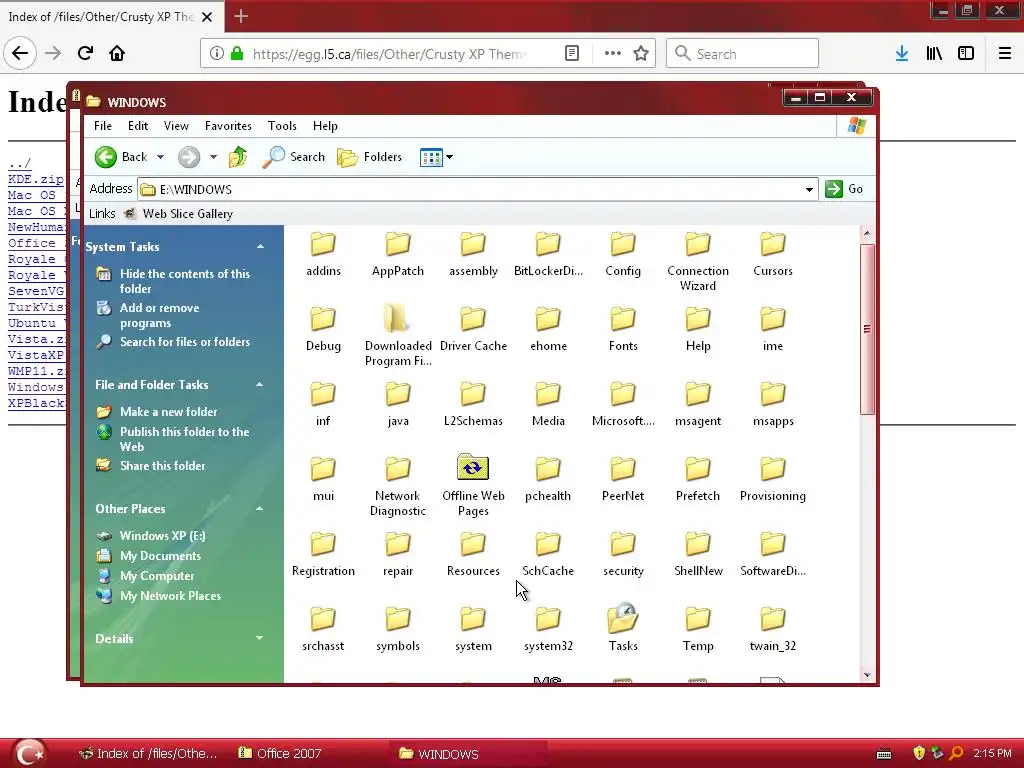This screenshot has height=768, width=1024.
Task: Collapse the Other Places section
Action: pyautogui.click(x=259, y=509)
